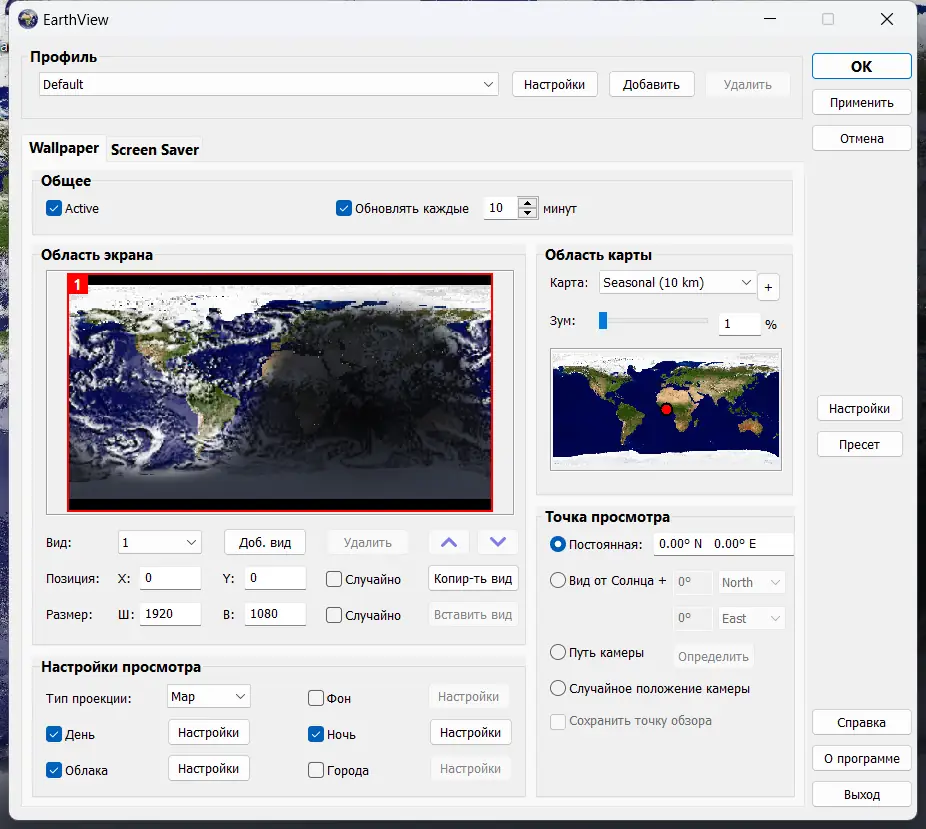
Task: Disable the Active checkbox
Action: click(53, 208)
